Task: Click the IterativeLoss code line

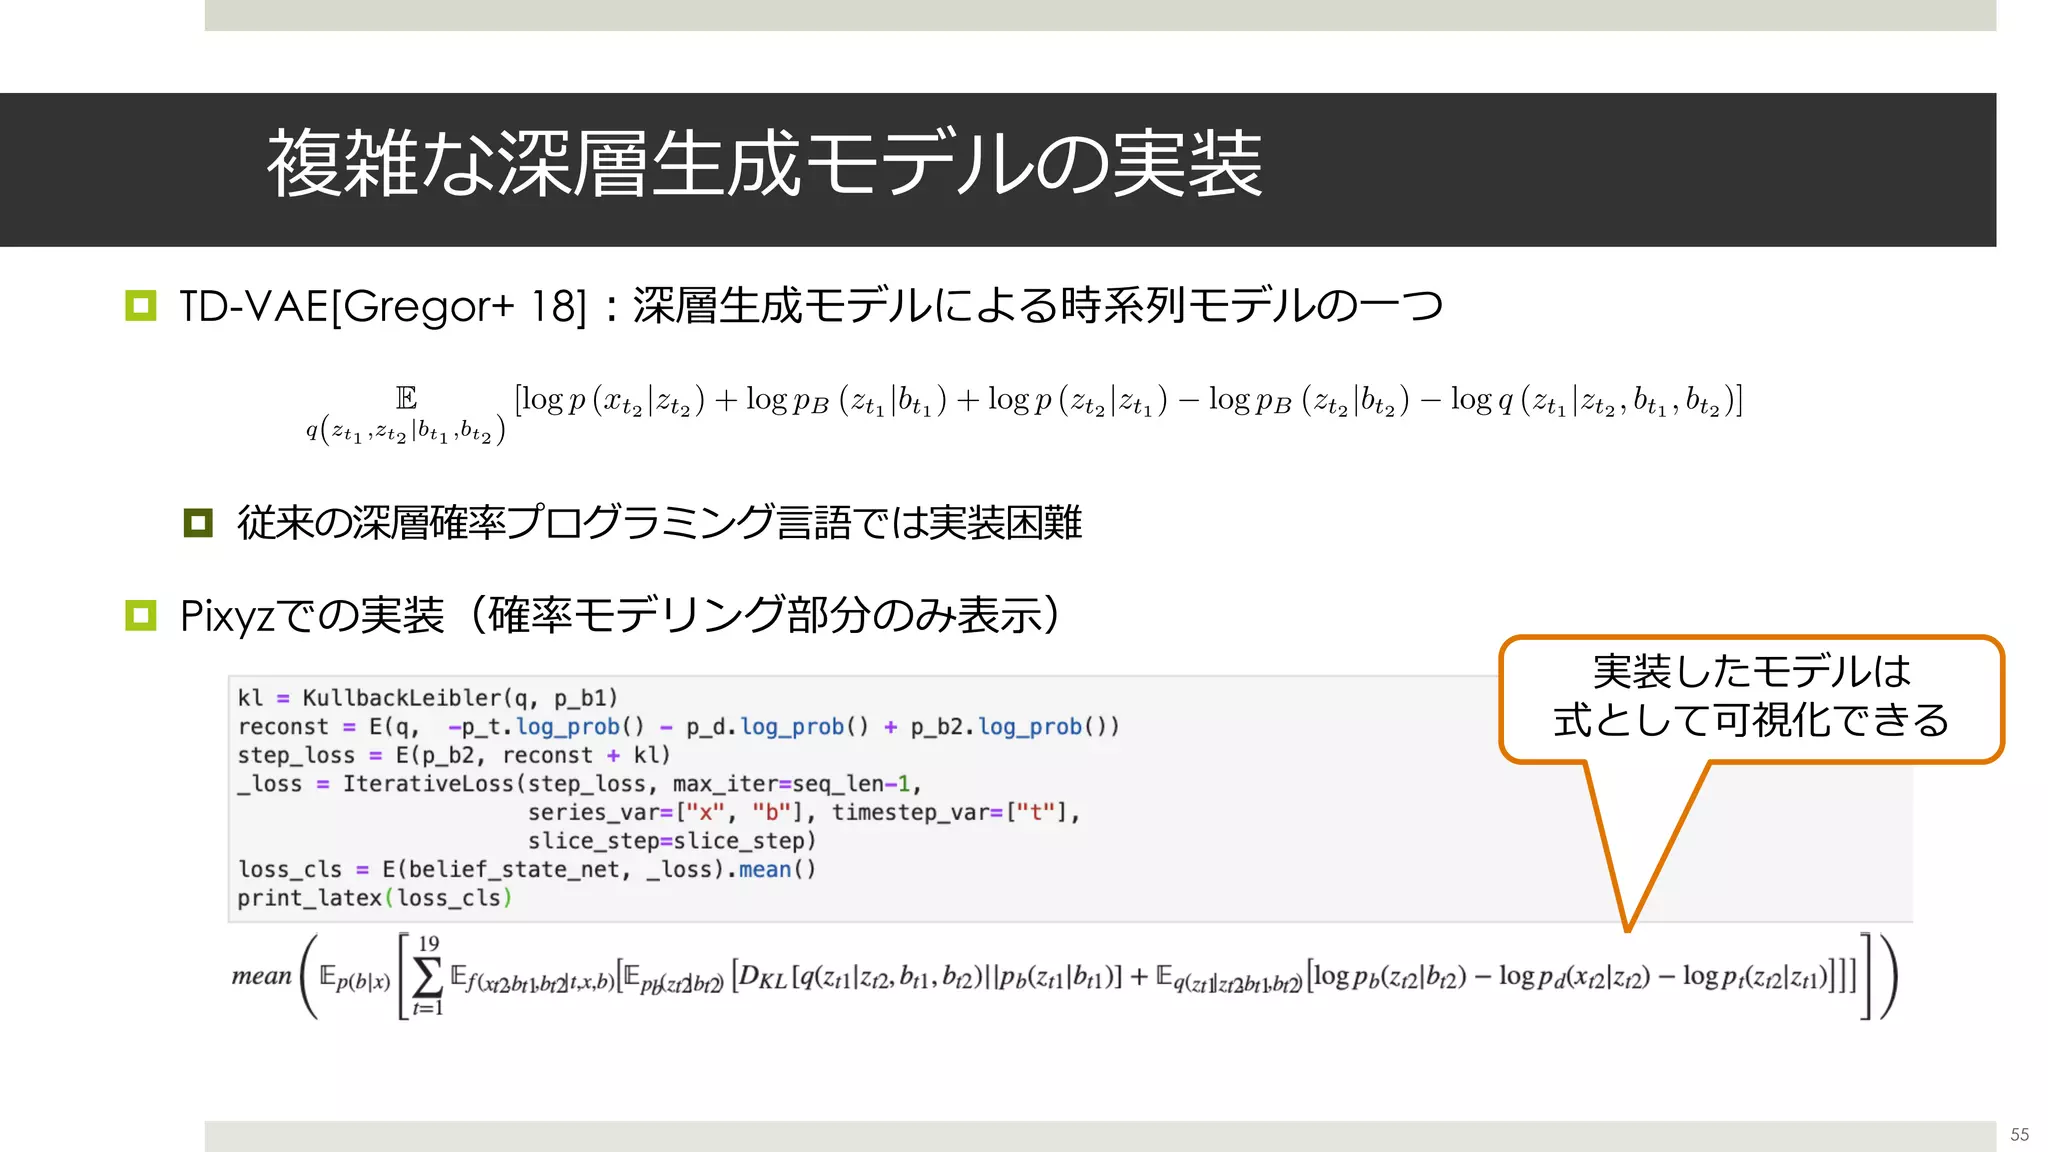Action: coord(580,784)
